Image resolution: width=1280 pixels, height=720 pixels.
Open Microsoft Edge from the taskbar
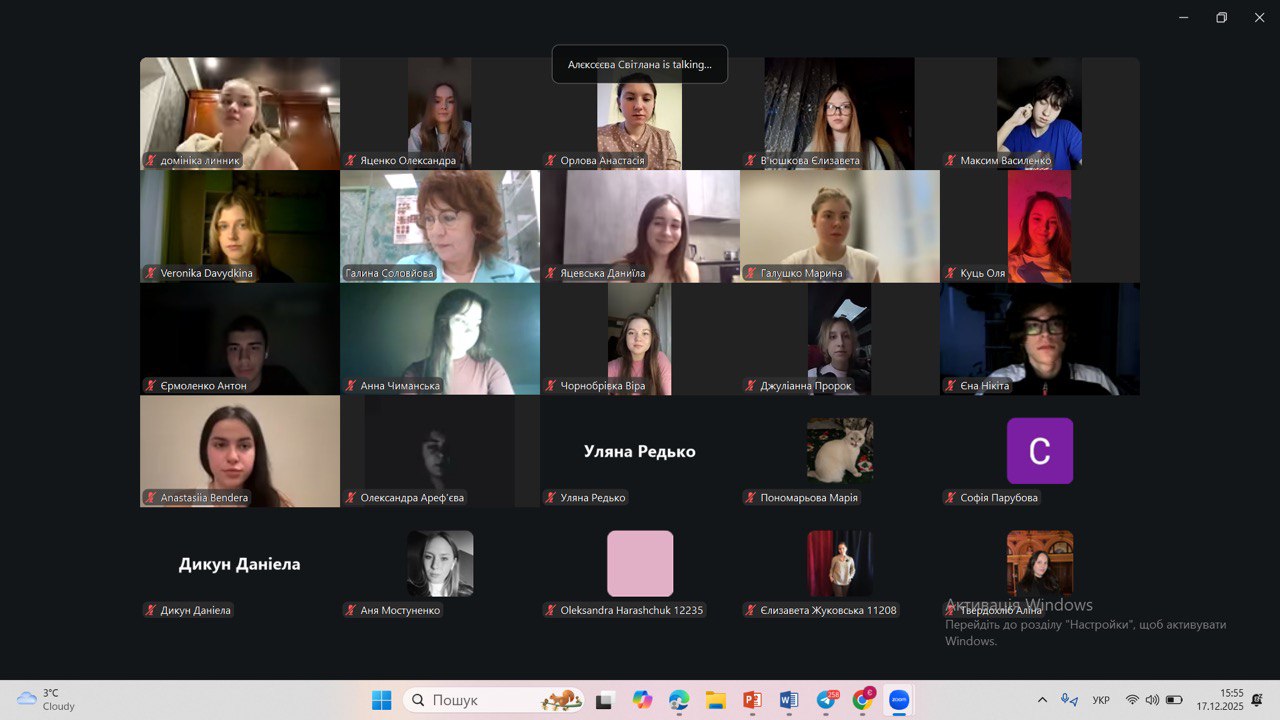(679, 700)
